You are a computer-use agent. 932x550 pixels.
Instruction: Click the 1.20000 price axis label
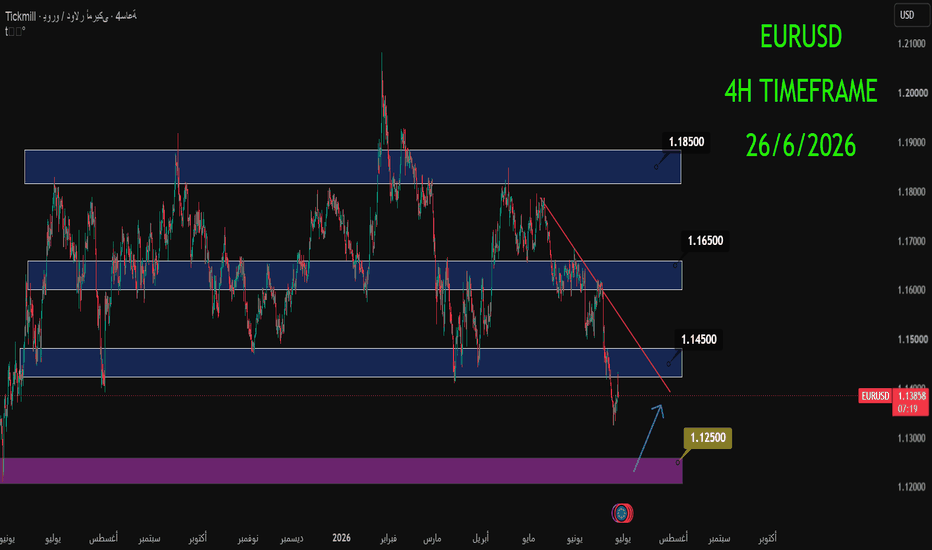tap(911, 93)
